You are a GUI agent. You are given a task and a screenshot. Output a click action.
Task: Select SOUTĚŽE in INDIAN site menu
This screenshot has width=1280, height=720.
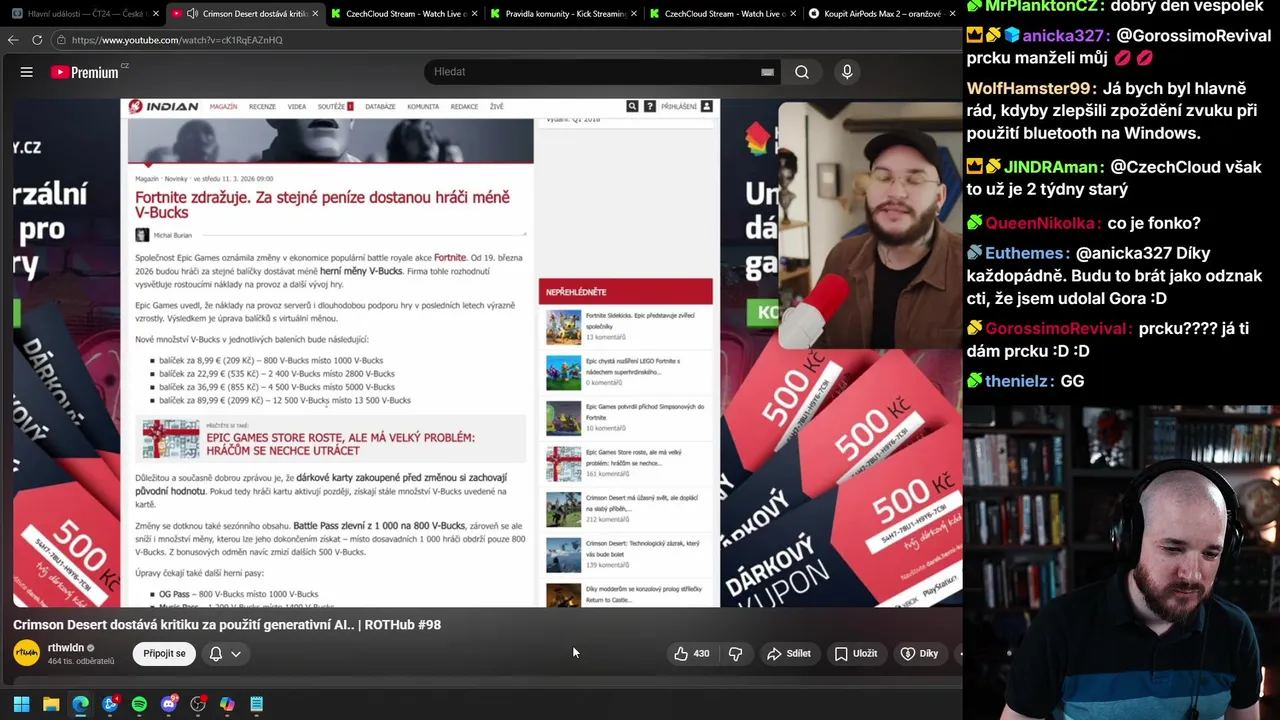pos(331,106)
